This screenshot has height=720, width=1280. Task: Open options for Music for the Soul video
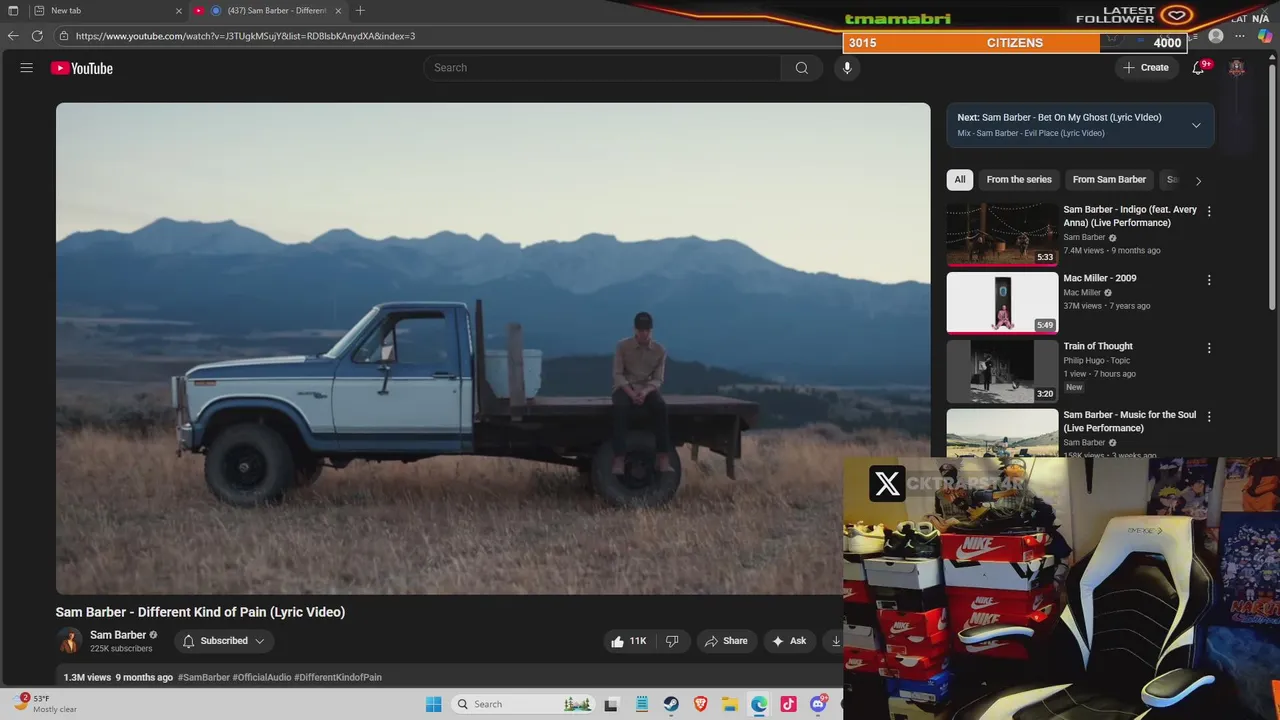point(1209,416)
